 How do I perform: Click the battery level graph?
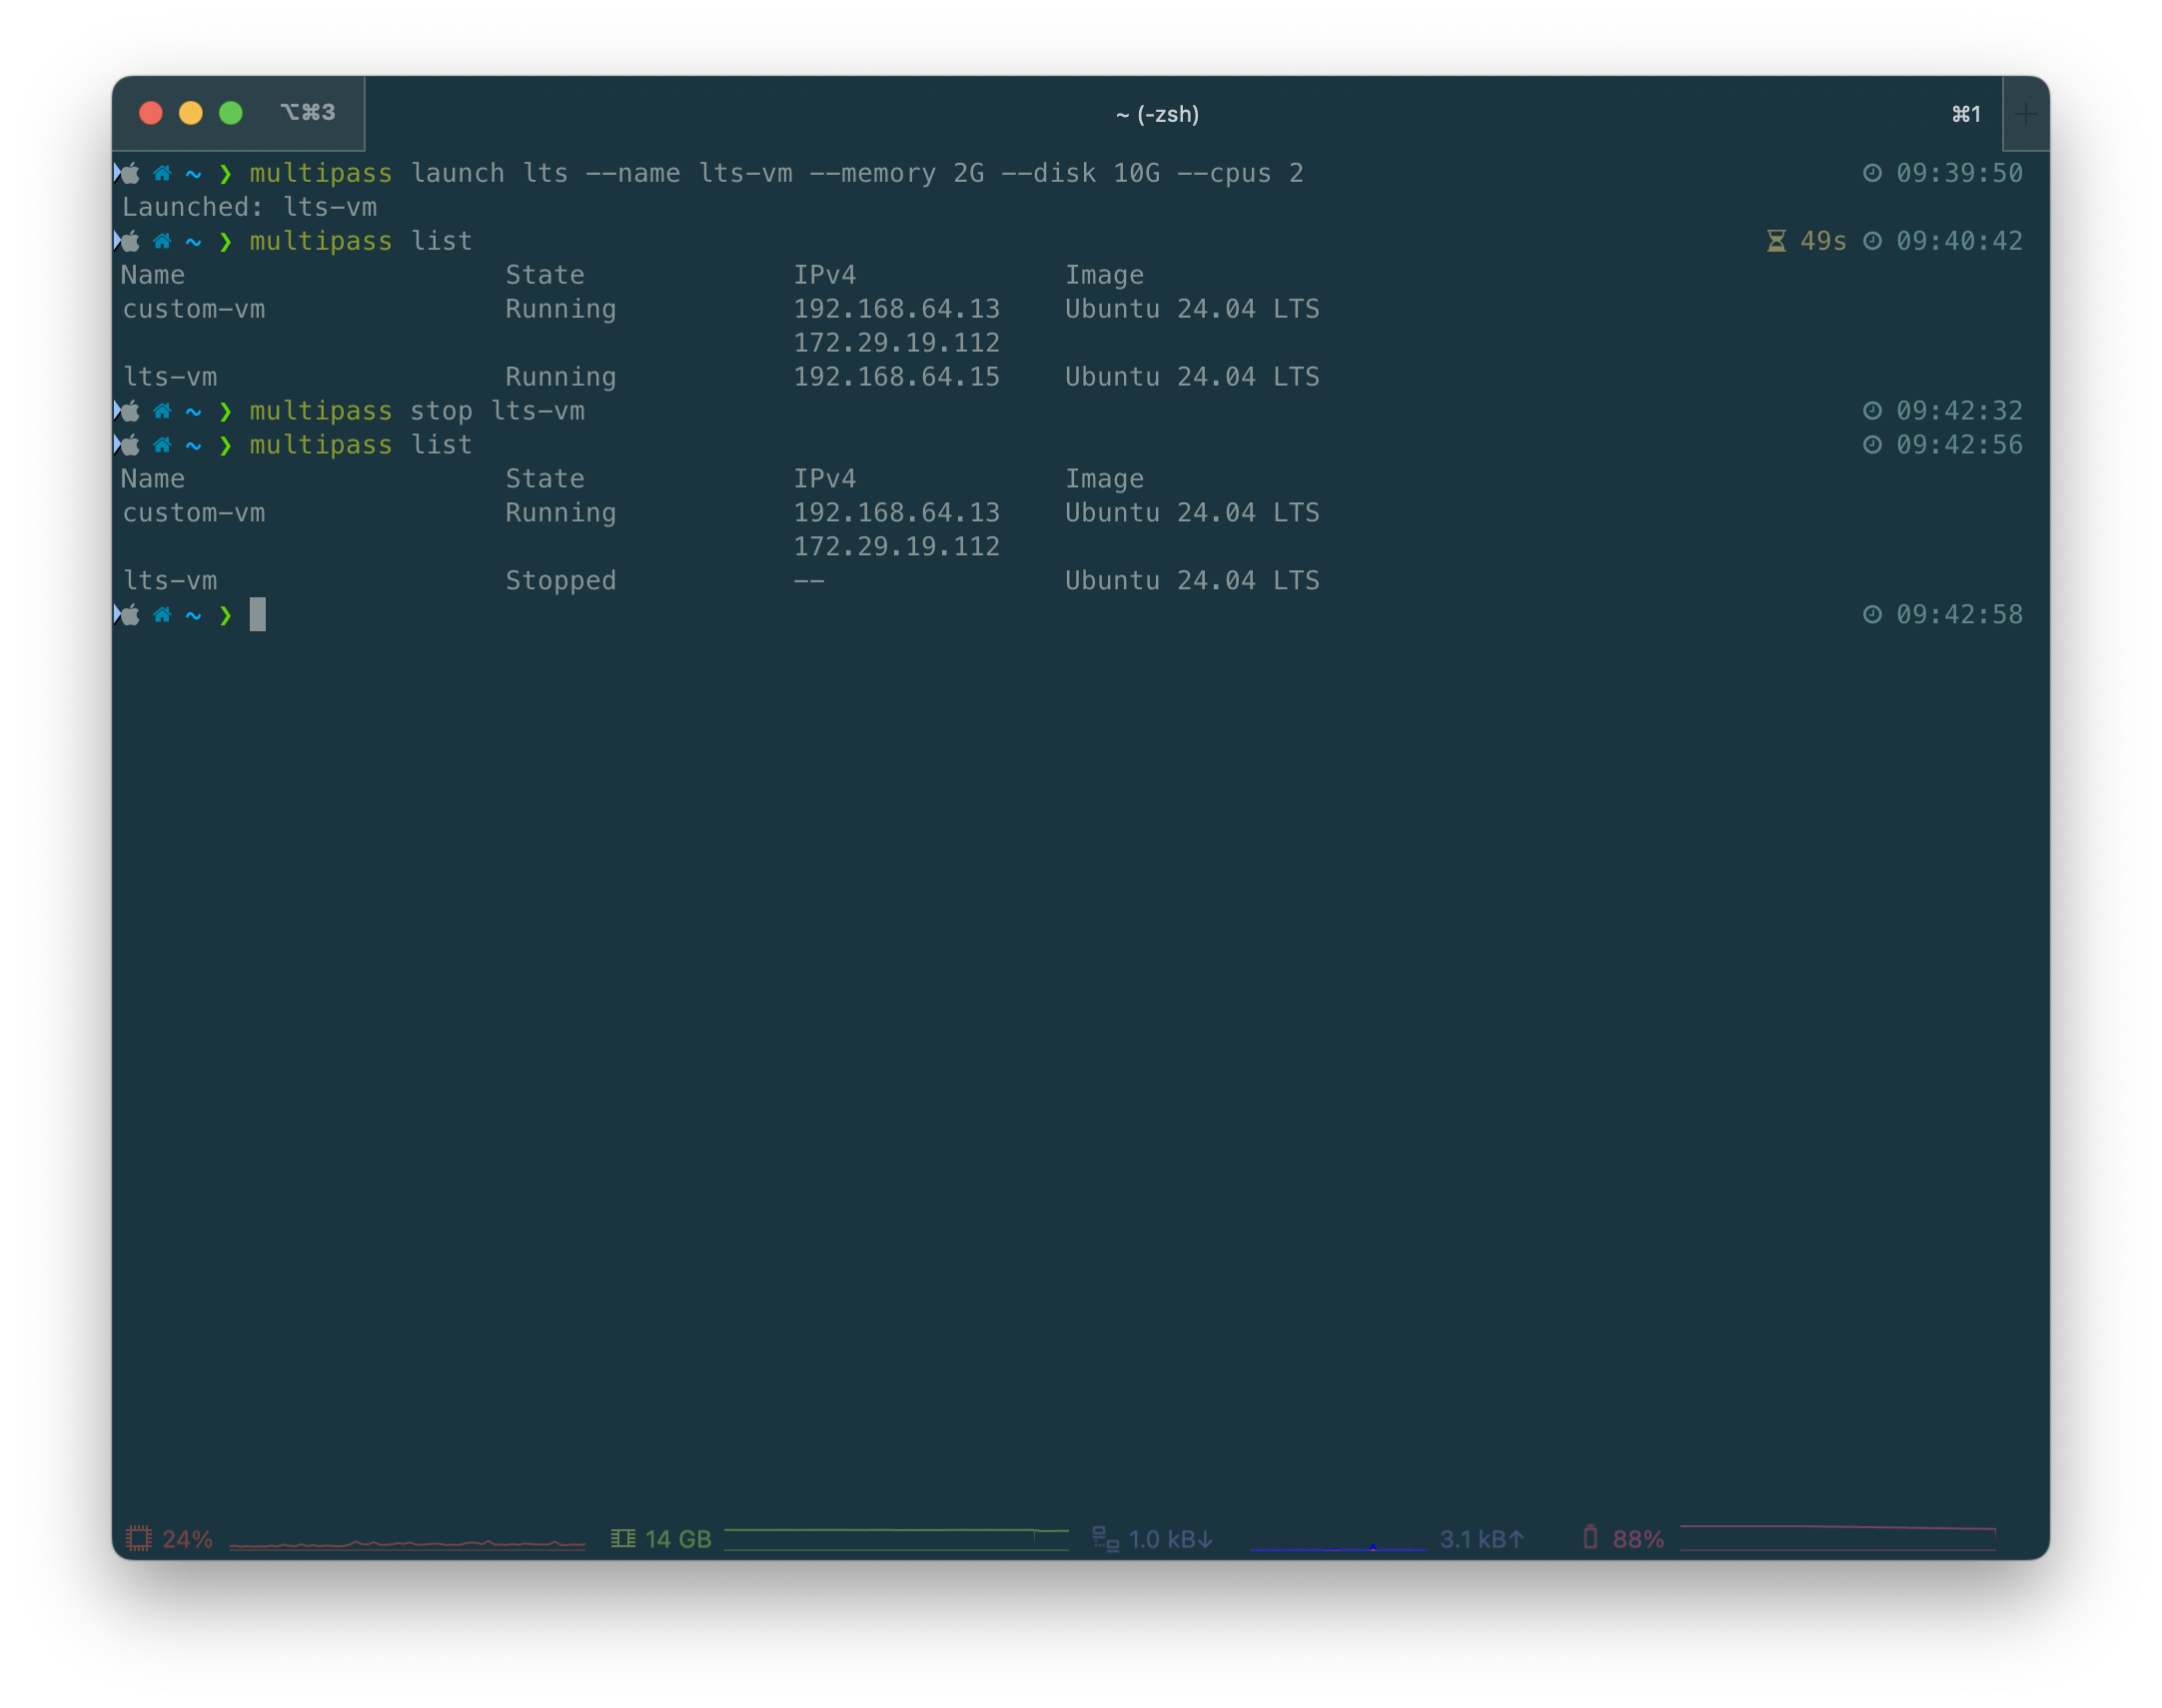tap(1838, 1538)
